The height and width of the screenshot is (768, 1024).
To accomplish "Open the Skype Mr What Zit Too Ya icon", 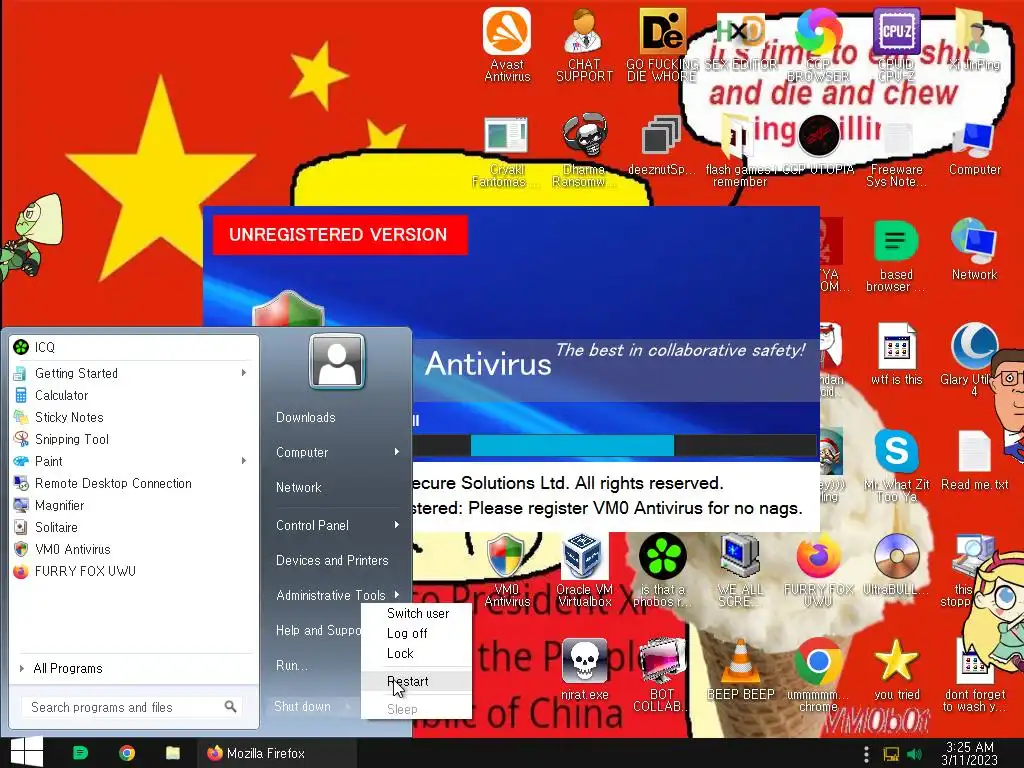I will click(x=896, y=466).
